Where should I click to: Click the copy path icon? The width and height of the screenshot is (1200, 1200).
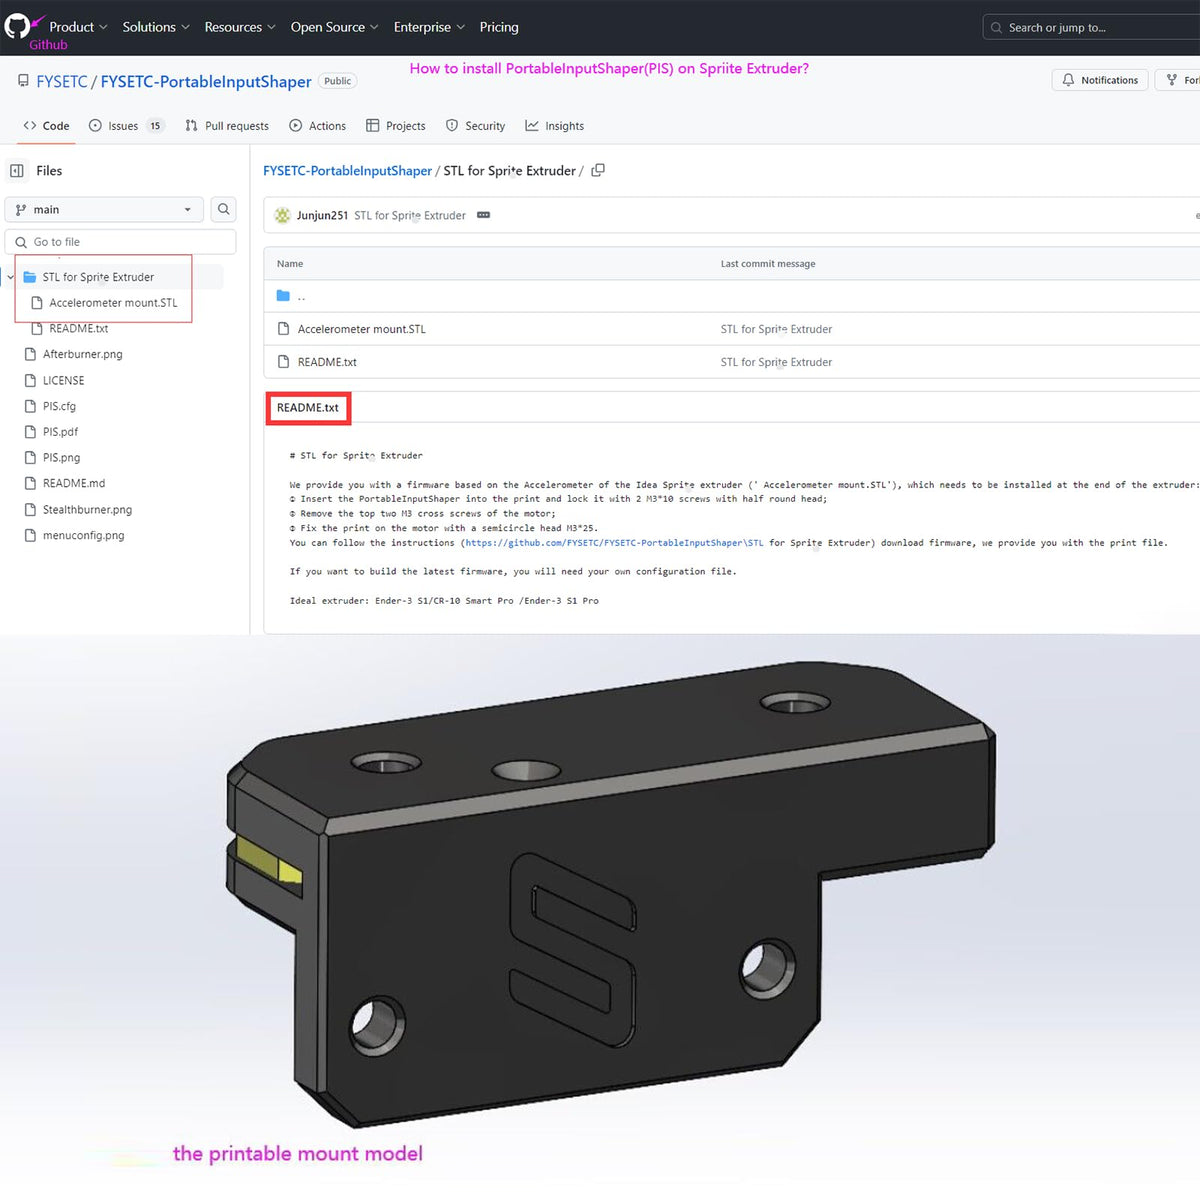[598, 171]
